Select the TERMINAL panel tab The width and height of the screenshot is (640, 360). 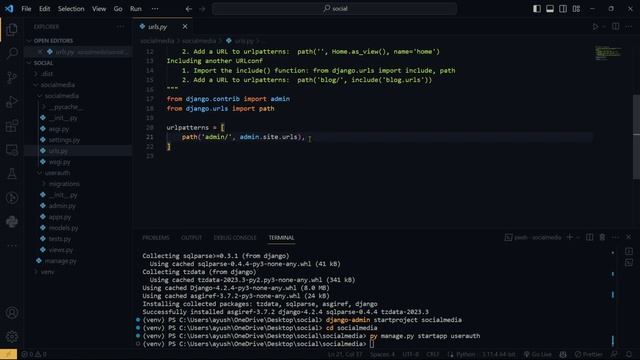281,238
